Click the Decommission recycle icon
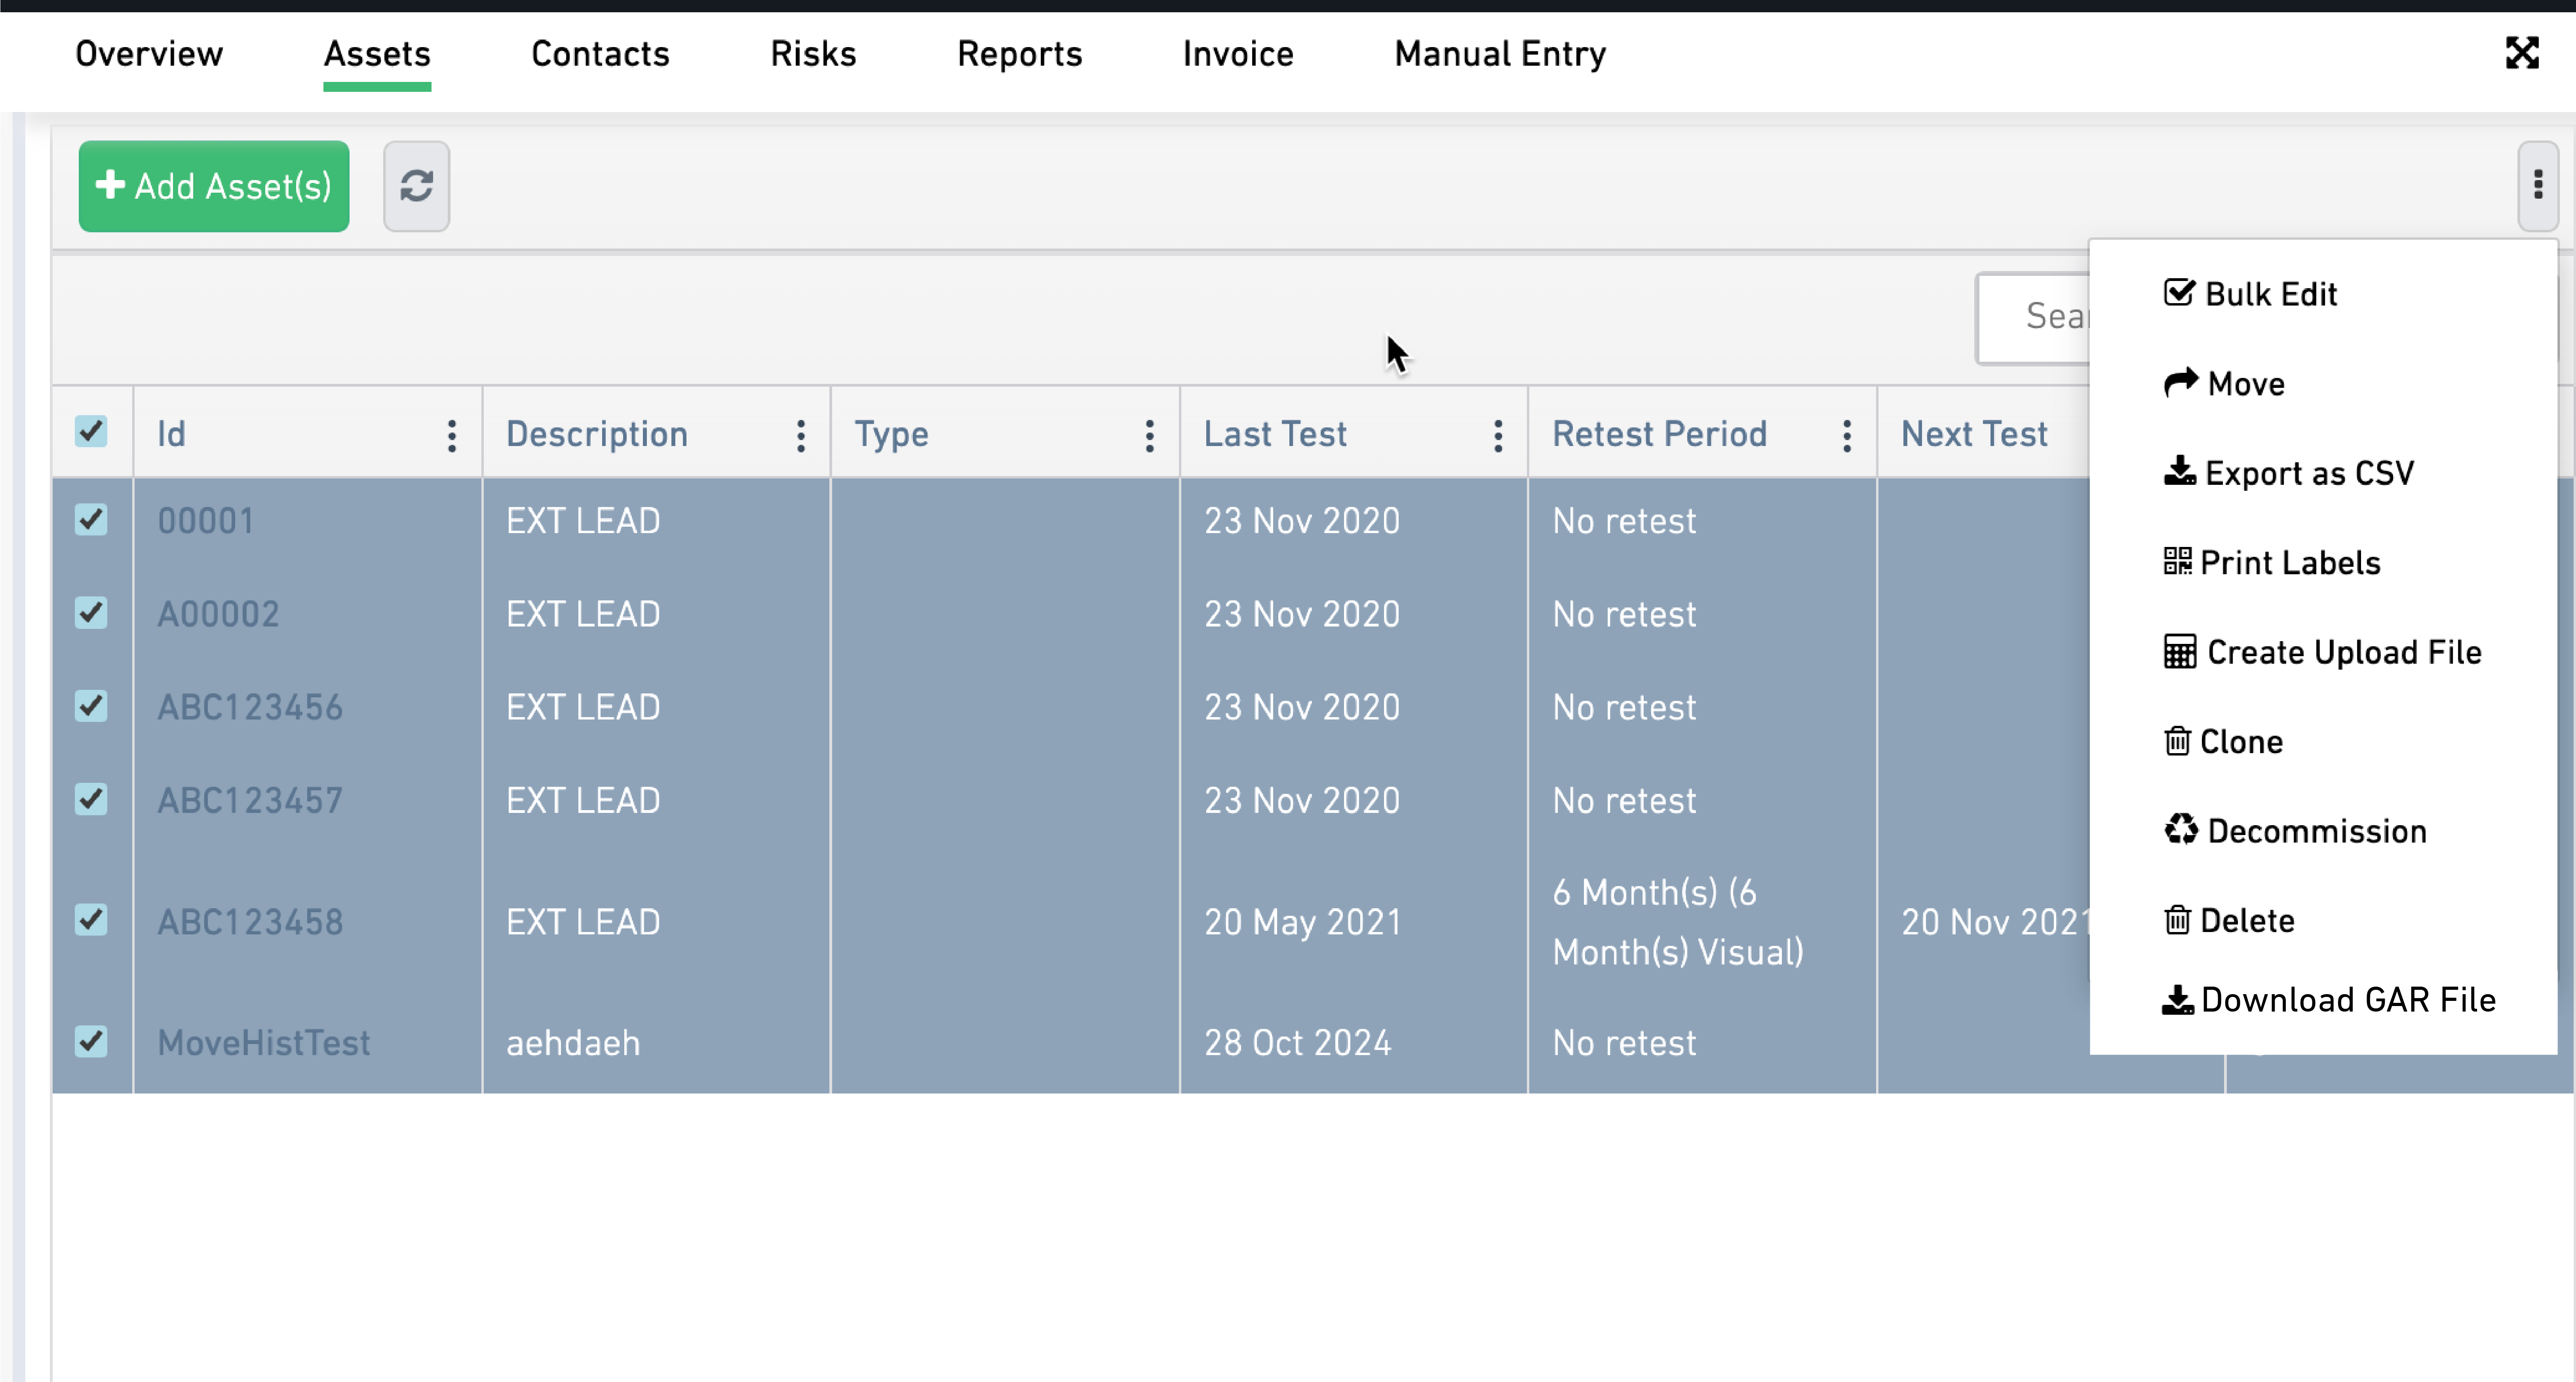2576x1382 pixels. point(2181,829)
